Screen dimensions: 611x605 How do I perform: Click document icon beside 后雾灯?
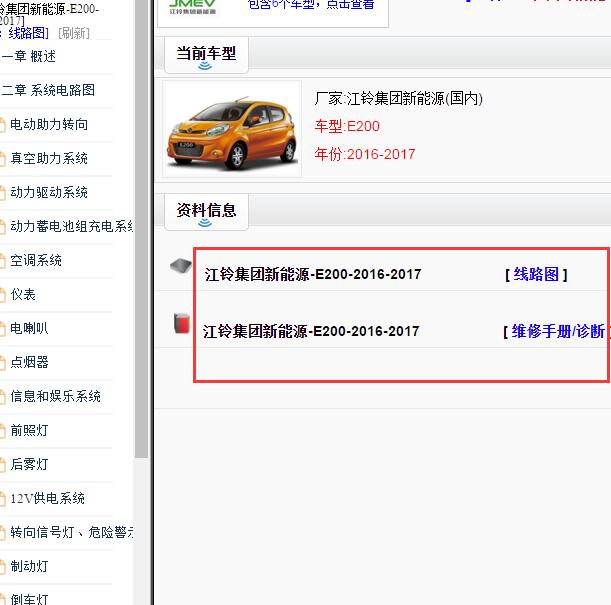(2, 465)
